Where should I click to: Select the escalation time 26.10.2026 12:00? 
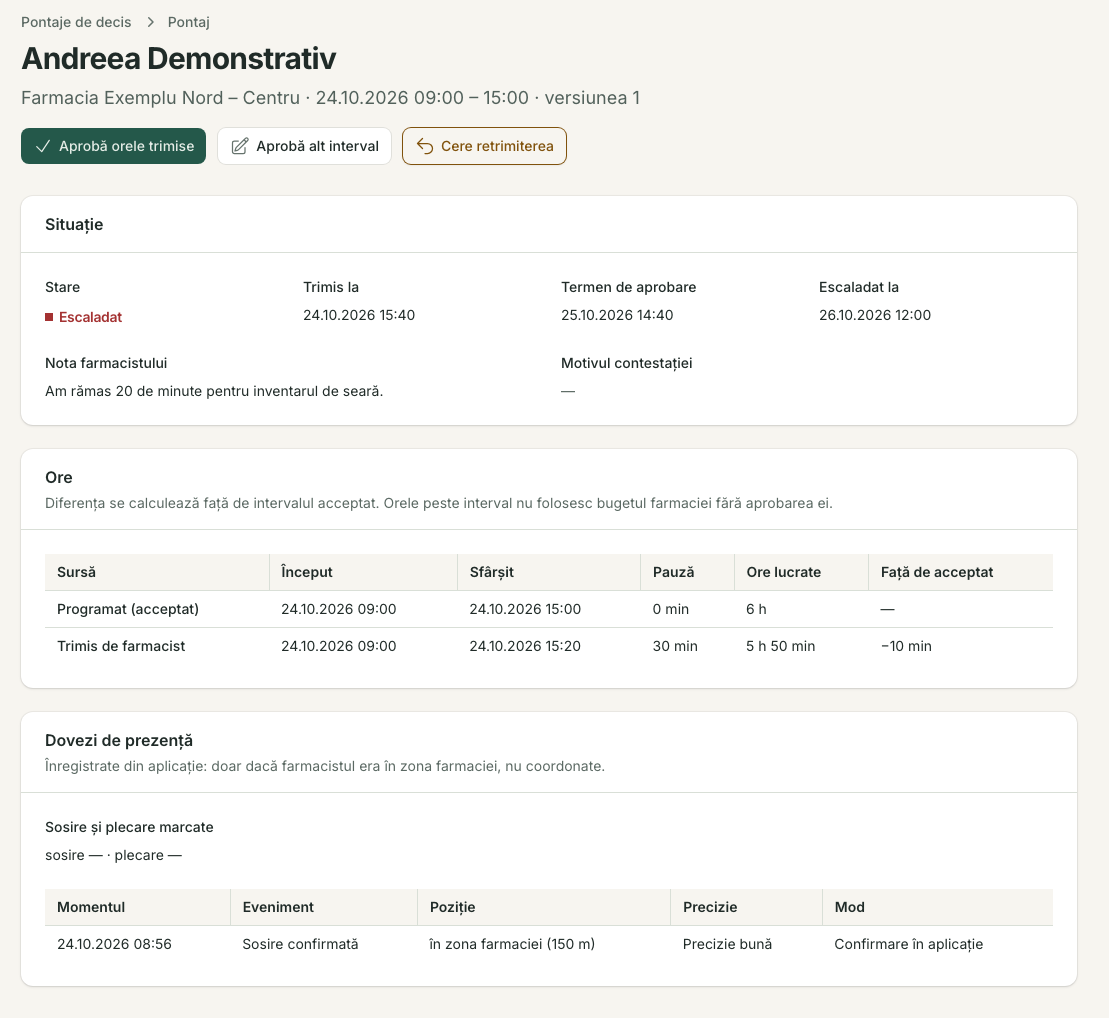(875, 316)
